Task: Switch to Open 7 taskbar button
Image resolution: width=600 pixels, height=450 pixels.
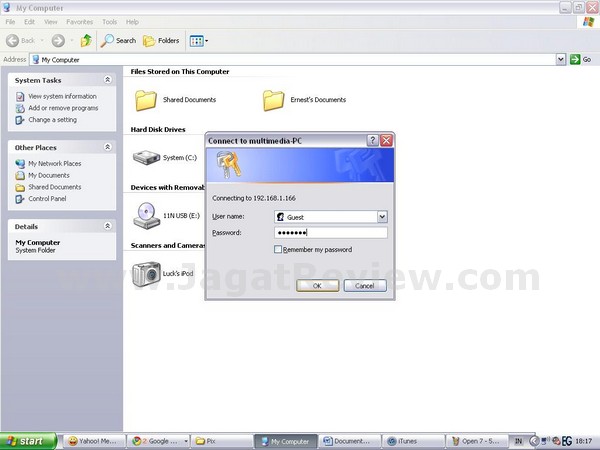Action: pyautogui.click(x=478, y=441)
